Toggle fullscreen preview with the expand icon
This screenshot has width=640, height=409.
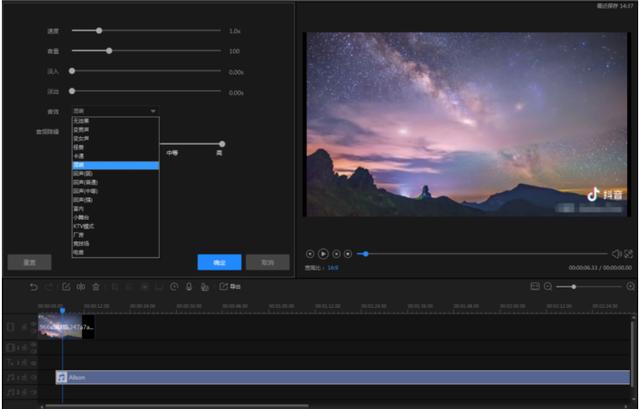click(x=629, y=254)
